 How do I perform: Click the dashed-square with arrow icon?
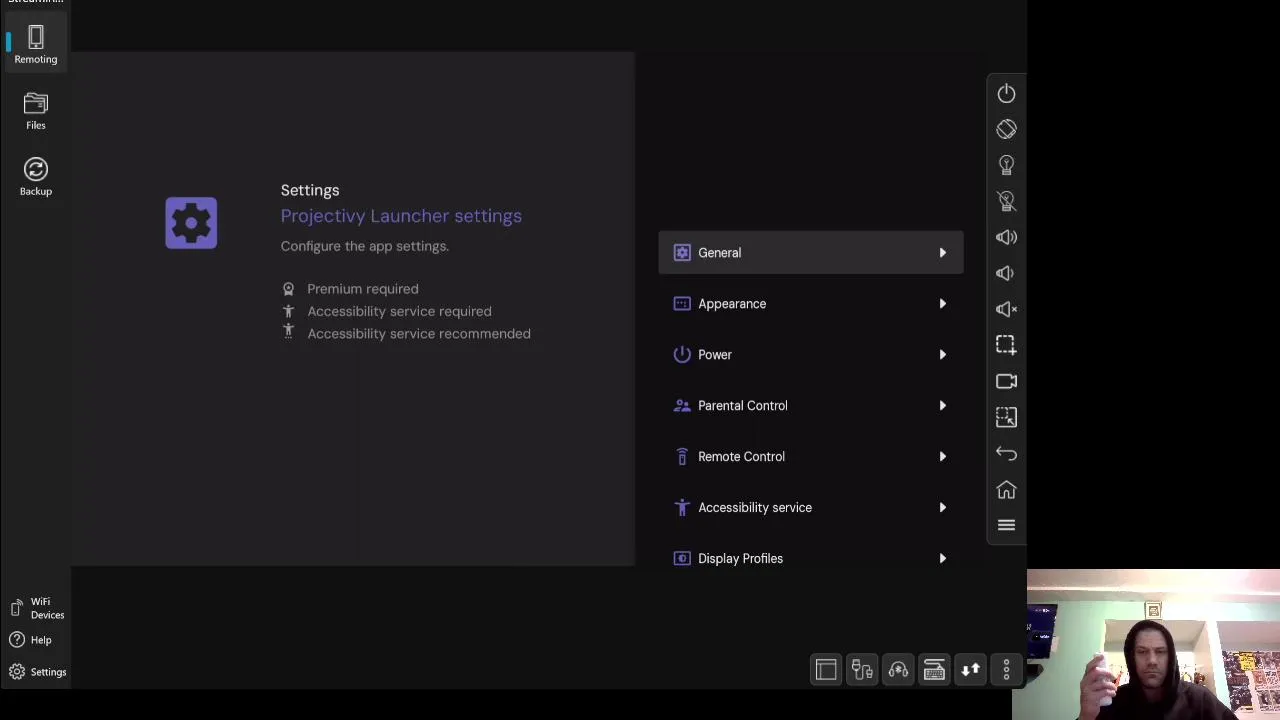point(1006,417)
